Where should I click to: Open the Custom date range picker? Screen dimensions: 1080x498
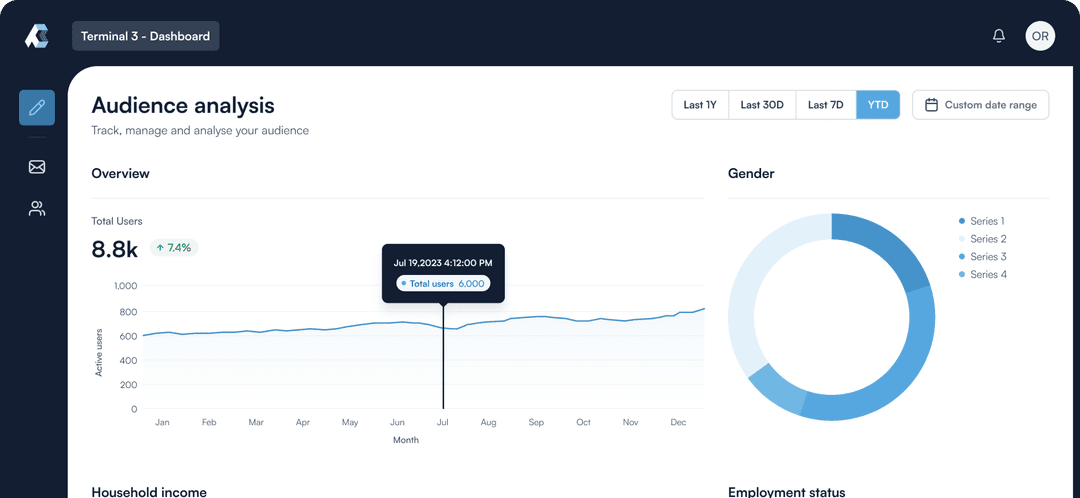[x=980, y=105]
